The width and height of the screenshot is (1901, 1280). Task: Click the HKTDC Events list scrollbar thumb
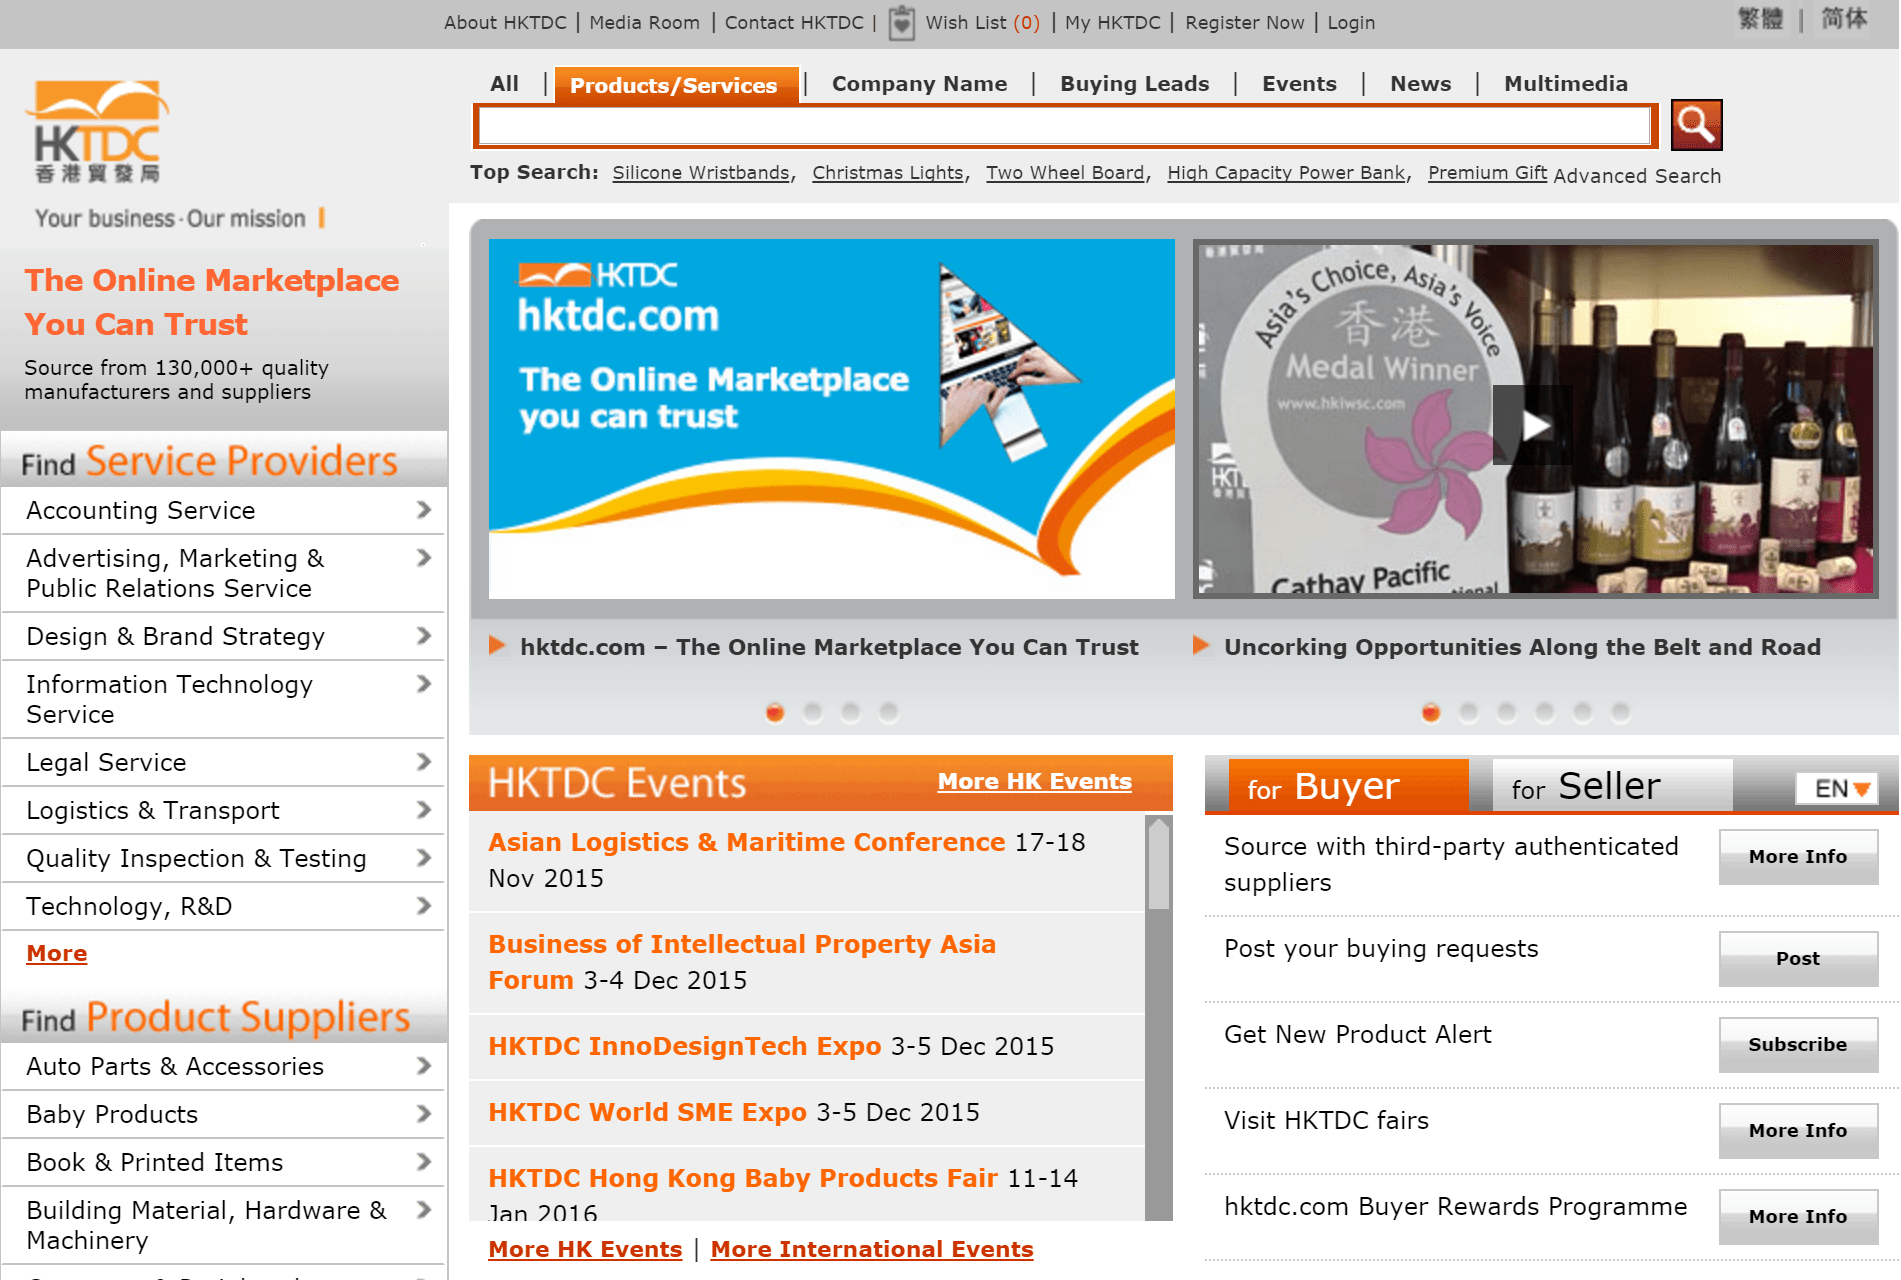tap(1159, 863)
